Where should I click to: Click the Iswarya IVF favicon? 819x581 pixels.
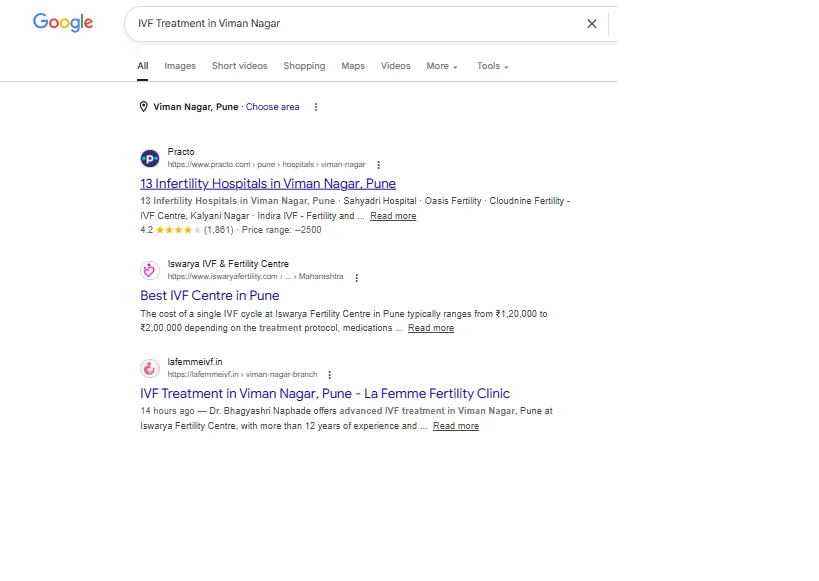(x=150, y=270)
